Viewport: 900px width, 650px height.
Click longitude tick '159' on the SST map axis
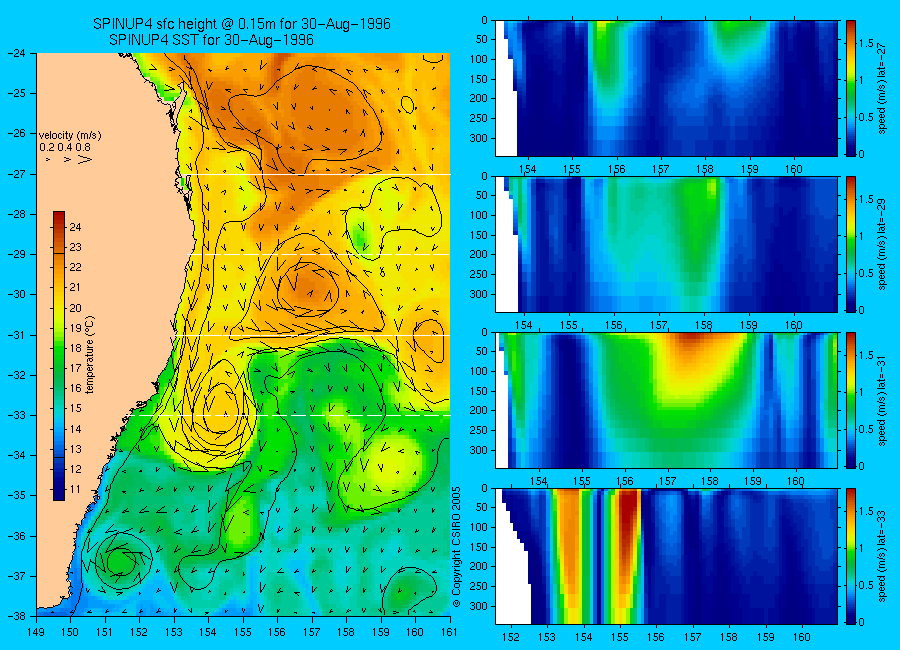click(381, 633)
